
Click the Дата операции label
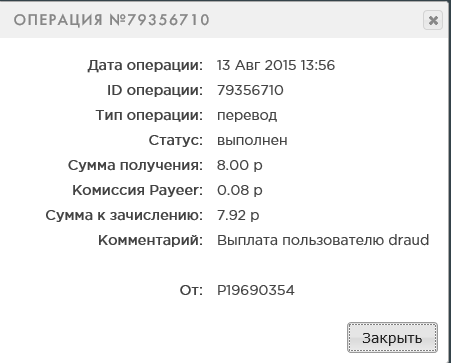click(145, 65)
